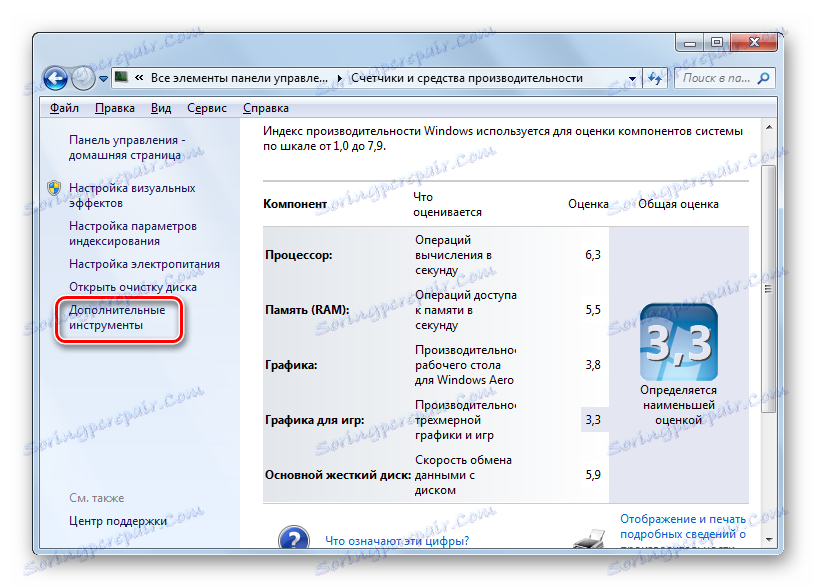The width and height of the screenshot is (817, 588).
Task: Click highlighted gaming graphics score 3,3
Action: pyautogui.click(x=593, y=420)
